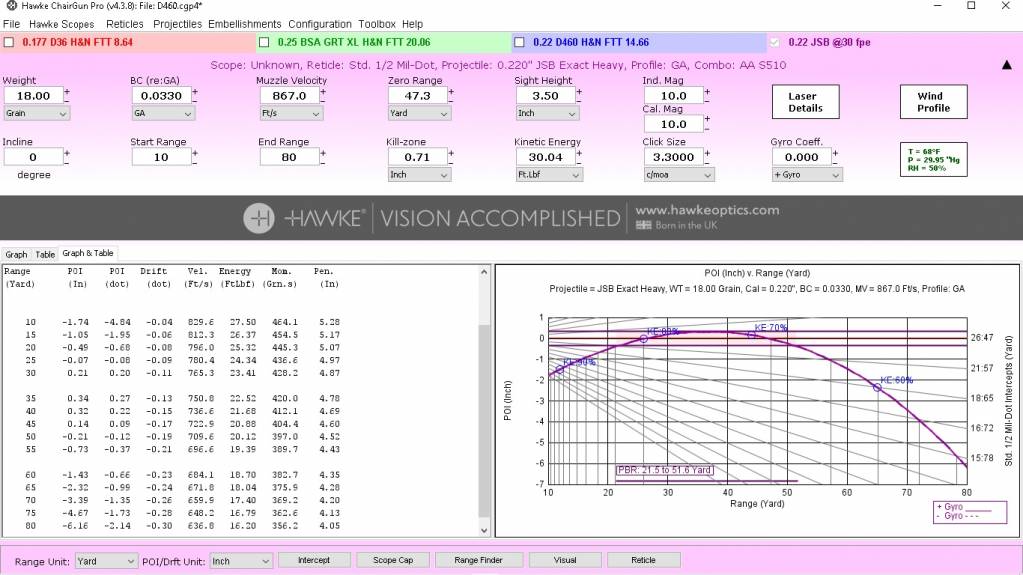Viewport: 1023px width, 575px height.
Task: Click the Zero Range field 47.3
Action: point(417,95)
